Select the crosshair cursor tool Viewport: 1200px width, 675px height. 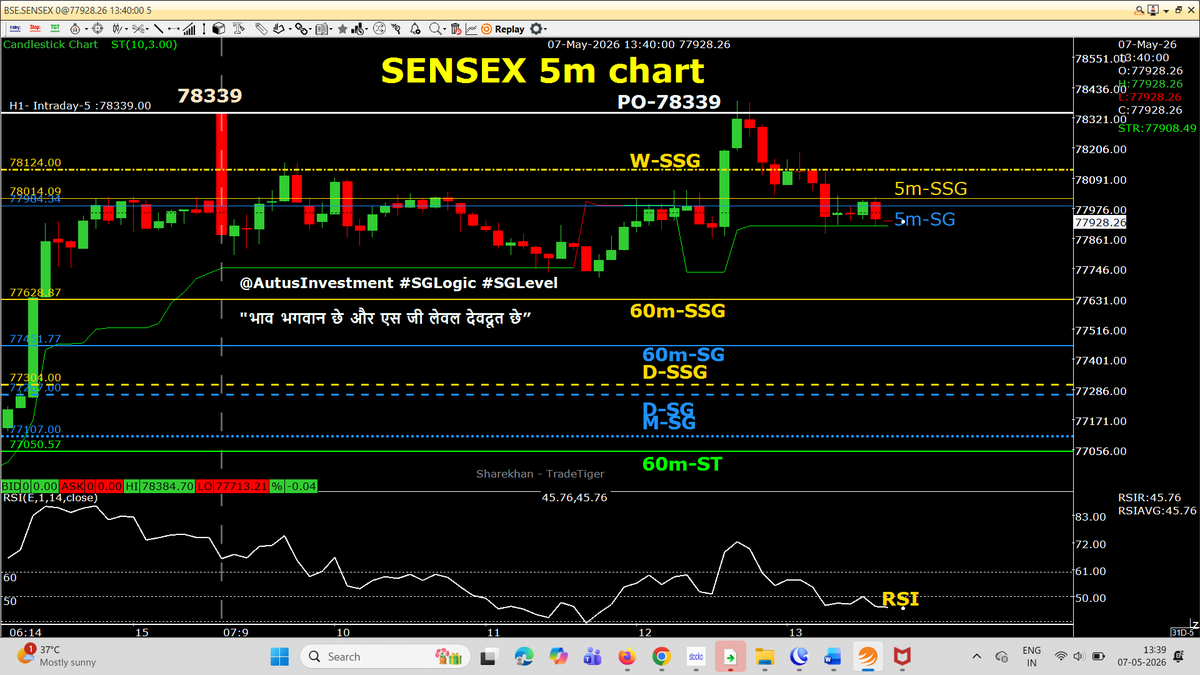(98, 29)
